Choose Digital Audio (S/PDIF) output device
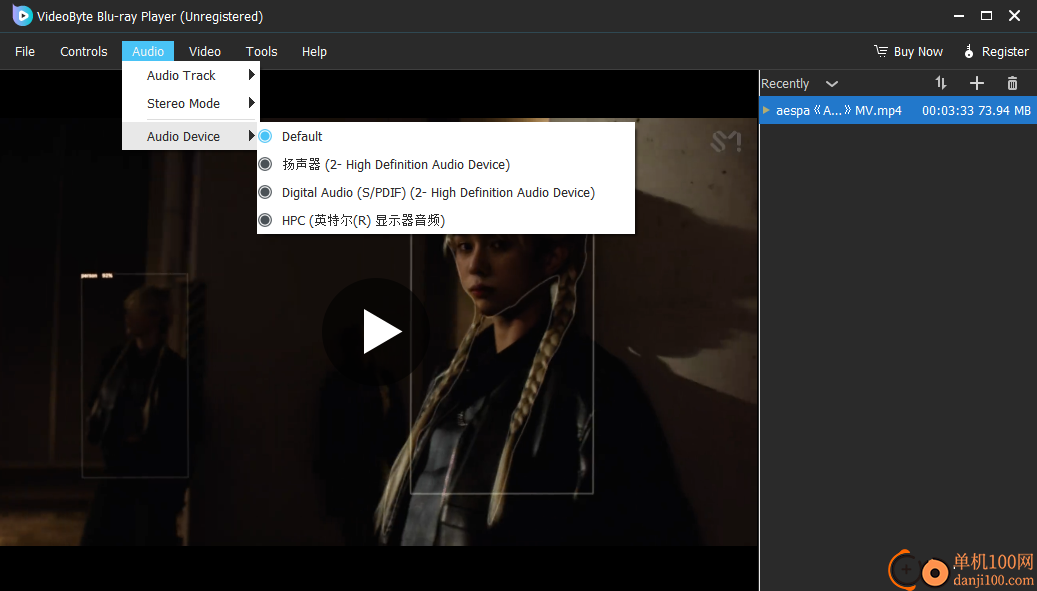 446,192
